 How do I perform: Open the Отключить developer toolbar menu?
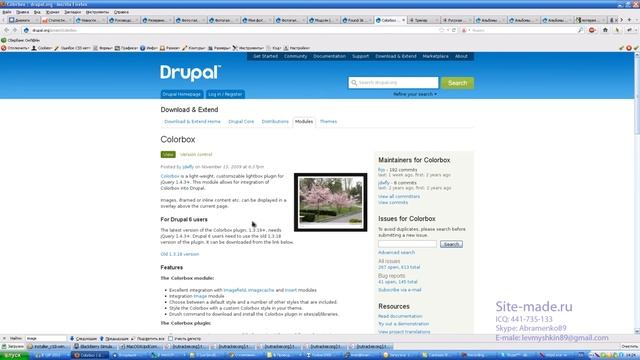pyautogui.click(x=15, y=48)
